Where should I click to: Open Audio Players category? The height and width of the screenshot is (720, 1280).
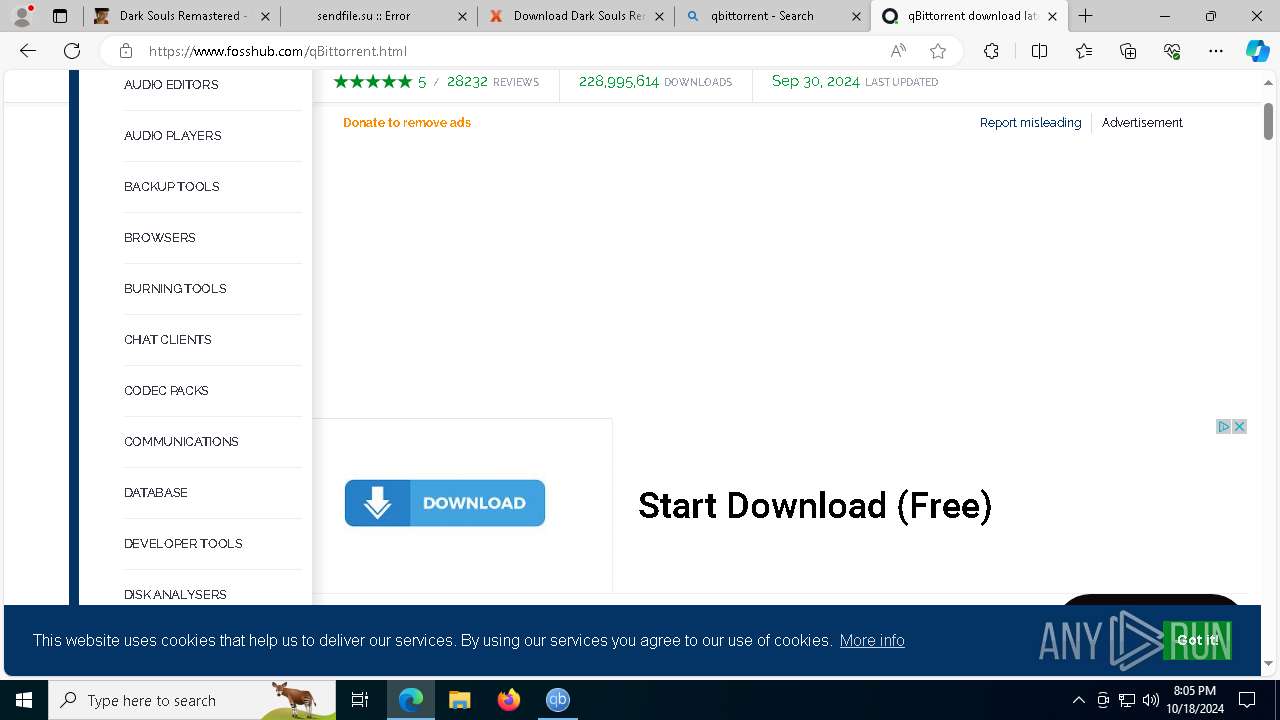coord(173,136)
